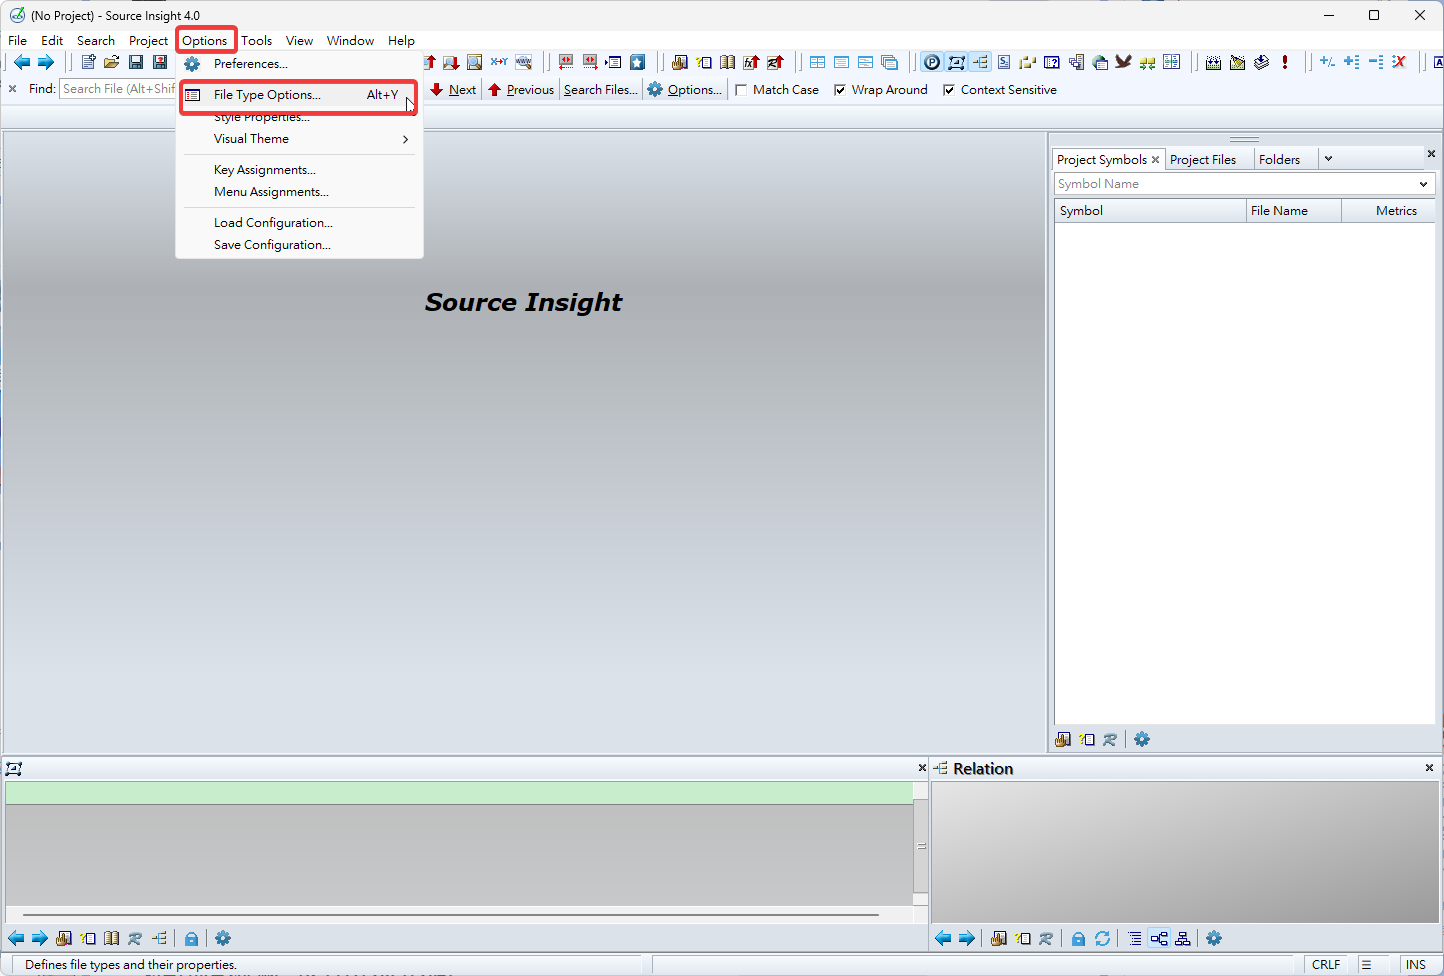1444x976 pixels.
Task: Uncheck the Wrap Around checkbox
Action: click(840, 90)
